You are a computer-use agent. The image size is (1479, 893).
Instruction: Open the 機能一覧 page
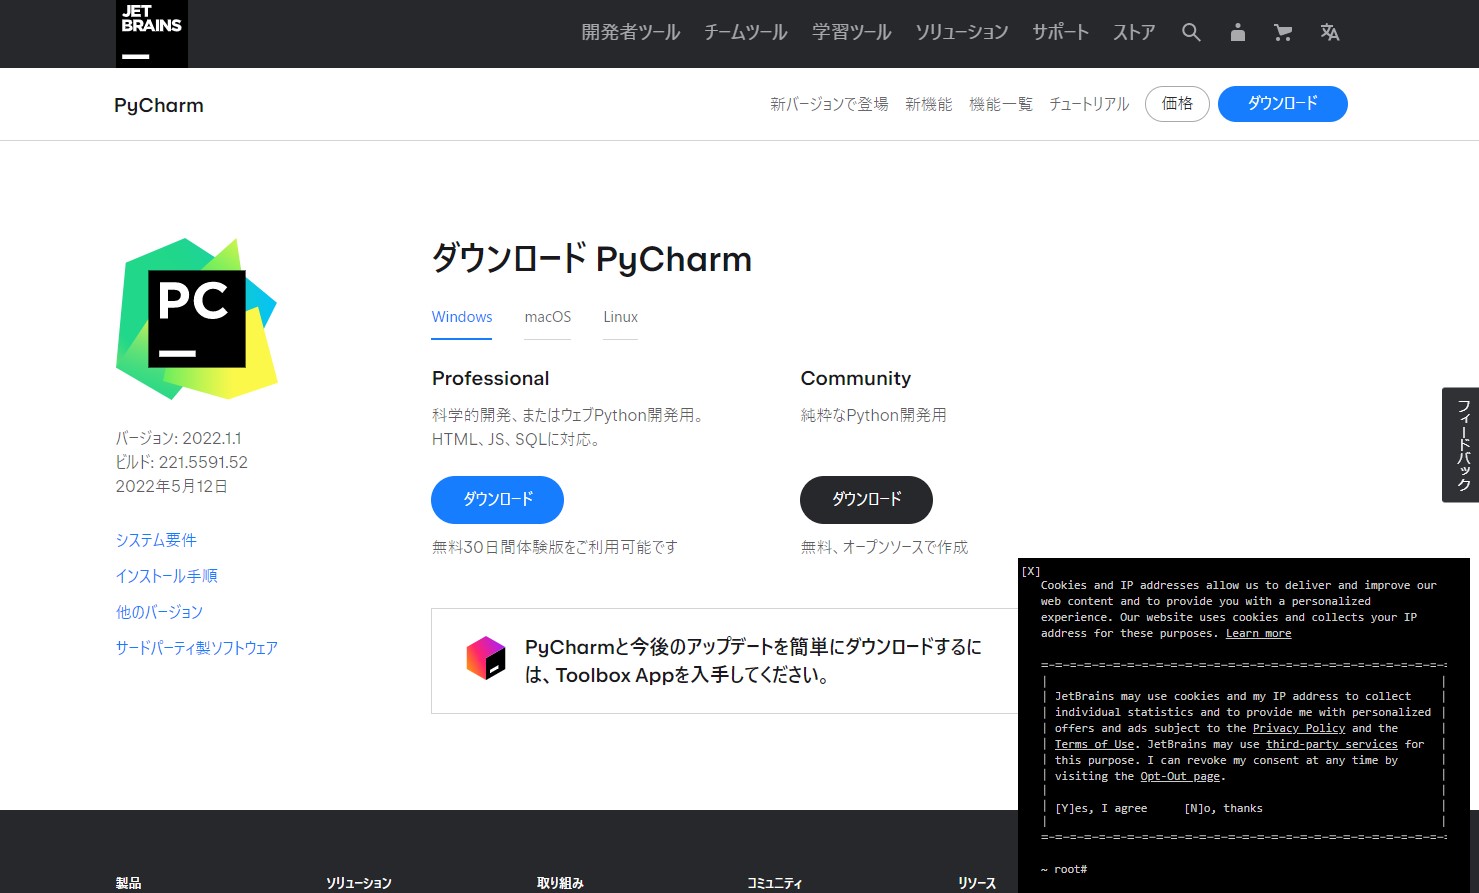[1001, 104]
